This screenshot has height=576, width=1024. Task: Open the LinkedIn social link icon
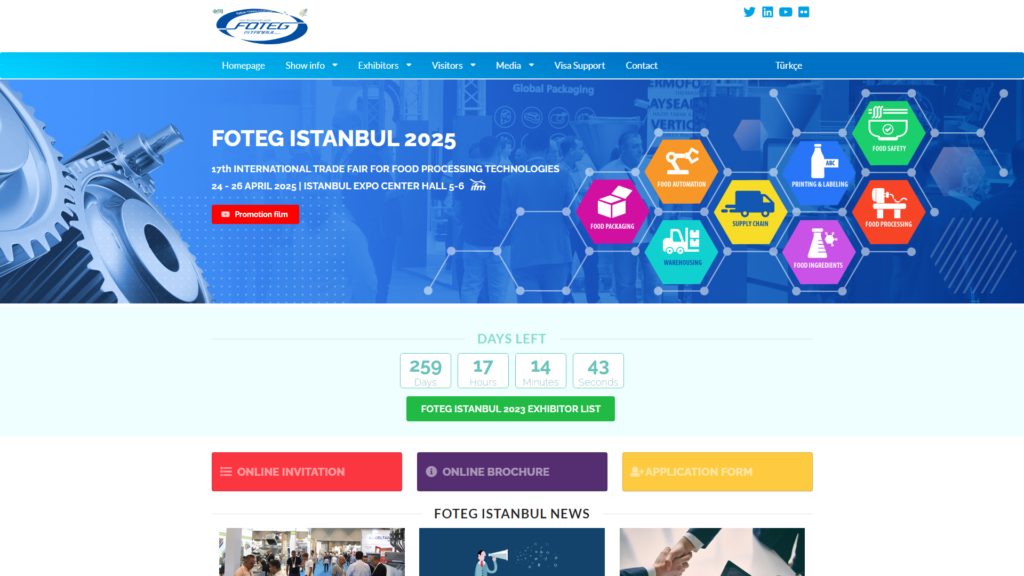pos(767,12)
